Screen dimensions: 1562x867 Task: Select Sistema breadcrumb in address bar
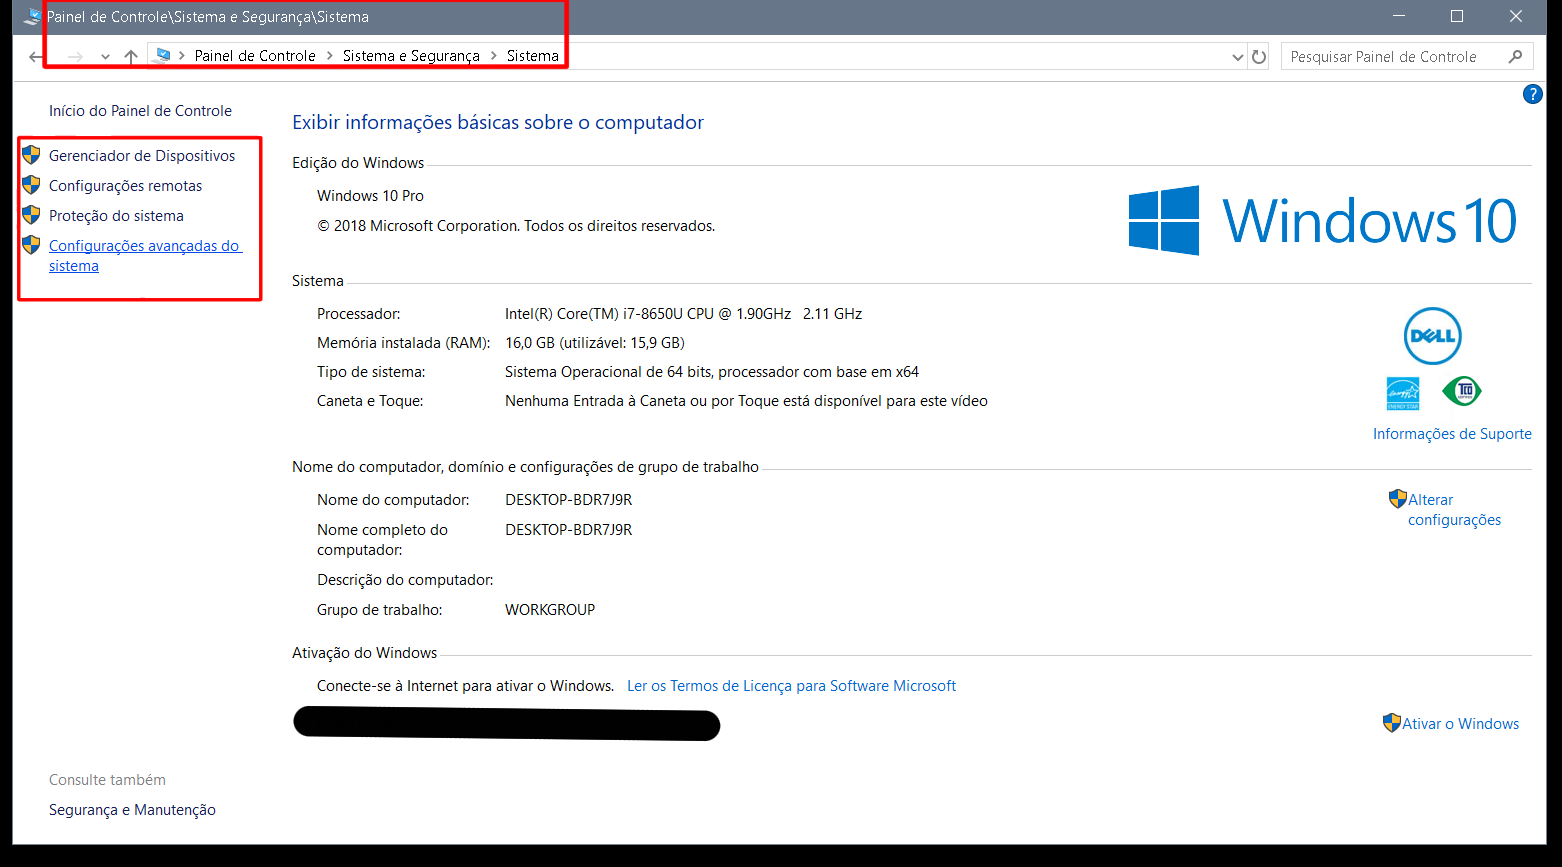(x=533, y=56)
